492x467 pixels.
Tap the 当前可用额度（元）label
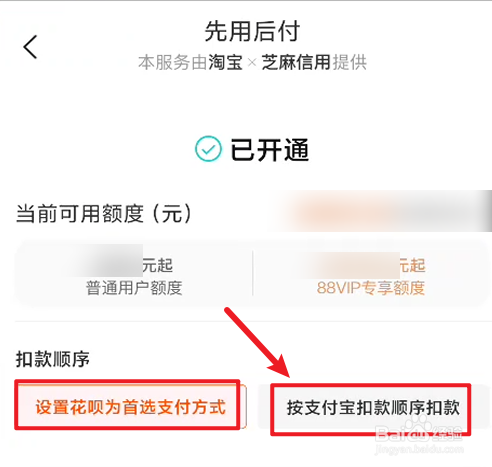[104, 213]
